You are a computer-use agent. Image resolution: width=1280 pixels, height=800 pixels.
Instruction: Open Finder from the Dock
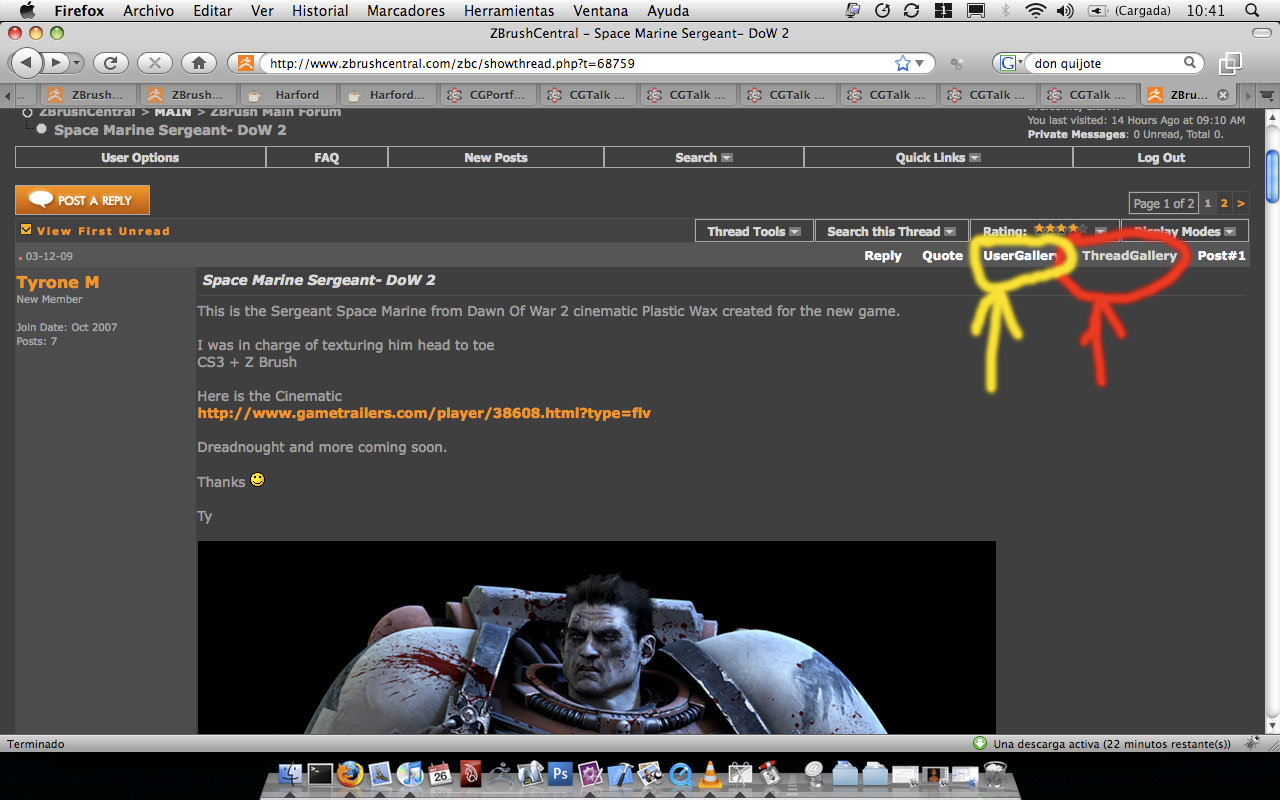click(291, 773)
